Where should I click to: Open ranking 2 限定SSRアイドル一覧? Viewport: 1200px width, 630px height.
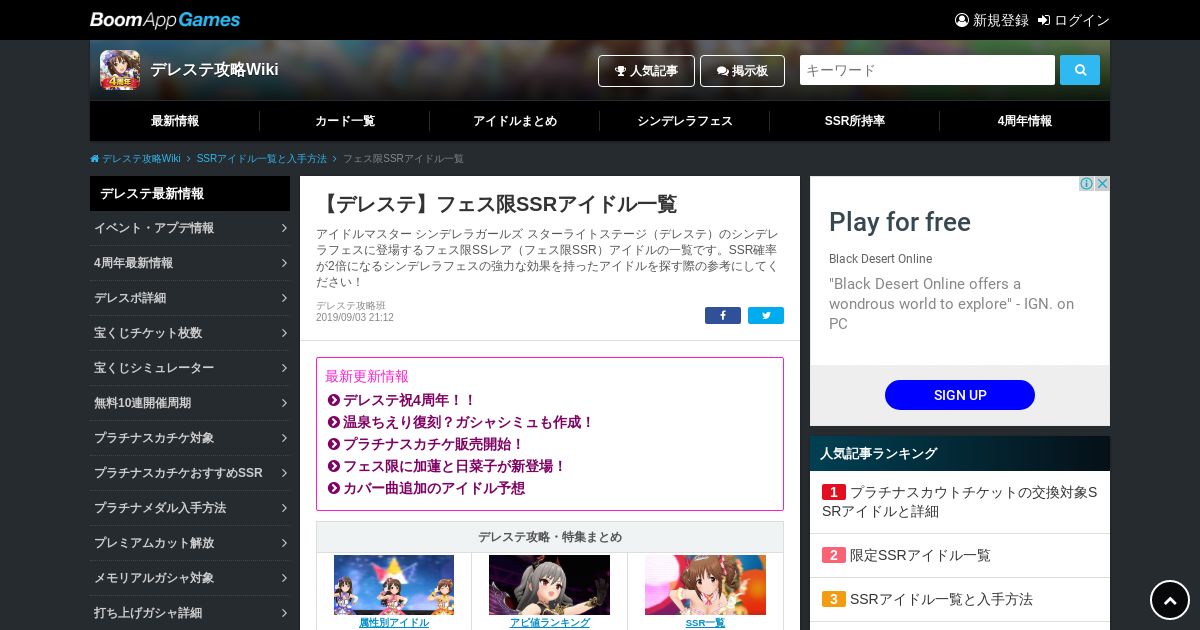pyautogui.click(x=960, y=555)
